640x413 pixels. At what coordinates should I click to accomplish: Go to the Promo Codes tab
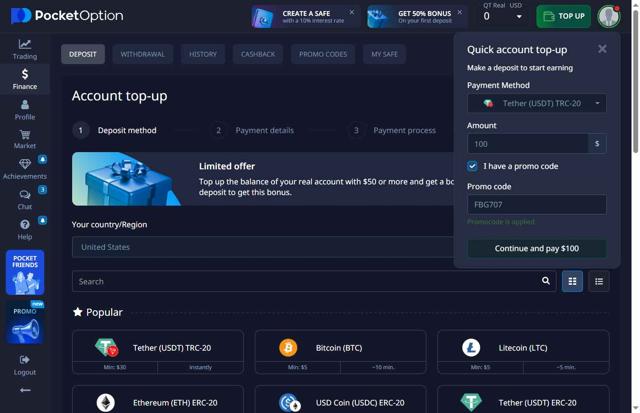(323, 54)
